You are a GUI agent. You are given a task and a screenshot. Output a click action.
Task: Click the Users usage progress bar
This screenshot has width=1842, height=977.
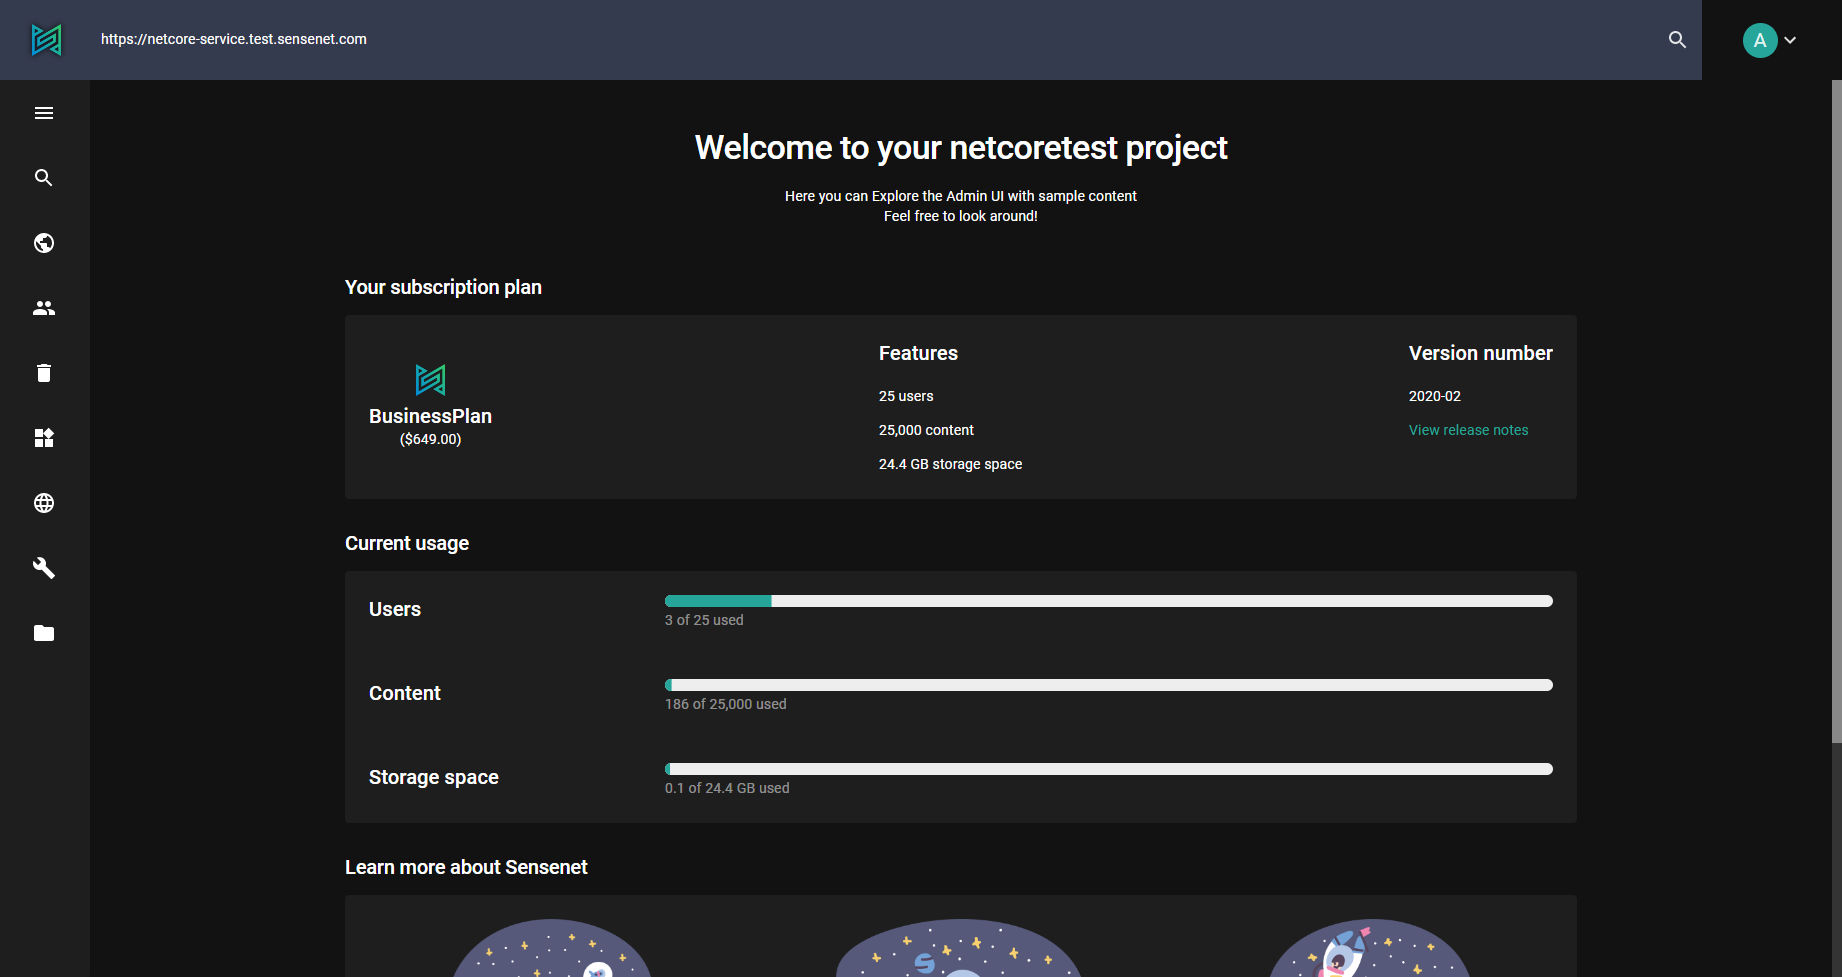click(x=1109, y=601)
